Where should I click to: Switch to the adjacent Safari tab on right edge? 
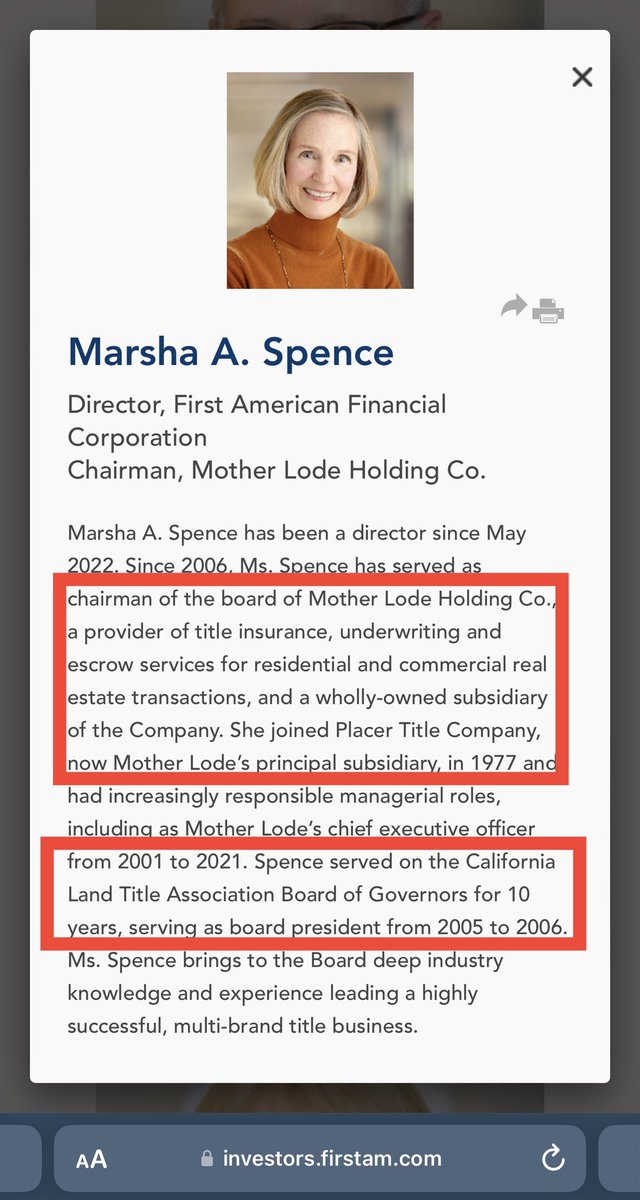pos(620,1159)
